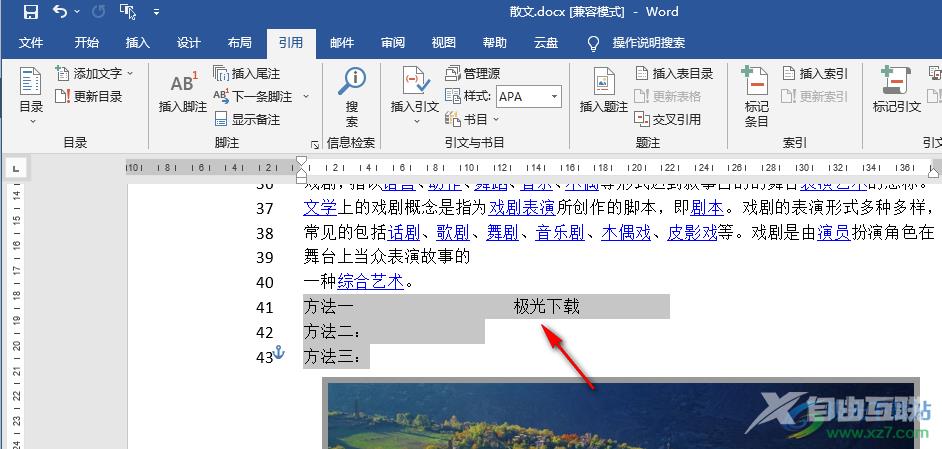
Task: Switch to the 云盘 tab
Action: coord(546,43)
